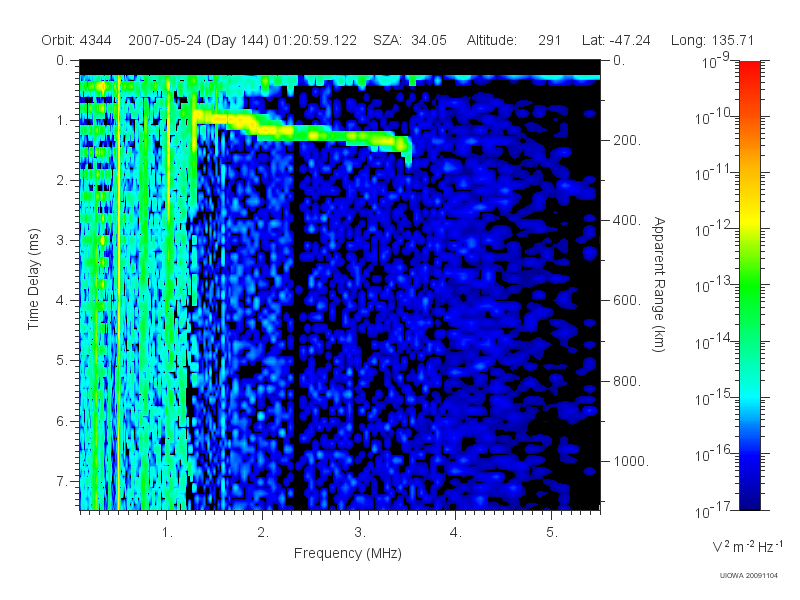The width and height of the screenshot is (800, 600).
Task: Click the V² m⁻² Hz⁻¹ unit label
Action: (747, 547)
